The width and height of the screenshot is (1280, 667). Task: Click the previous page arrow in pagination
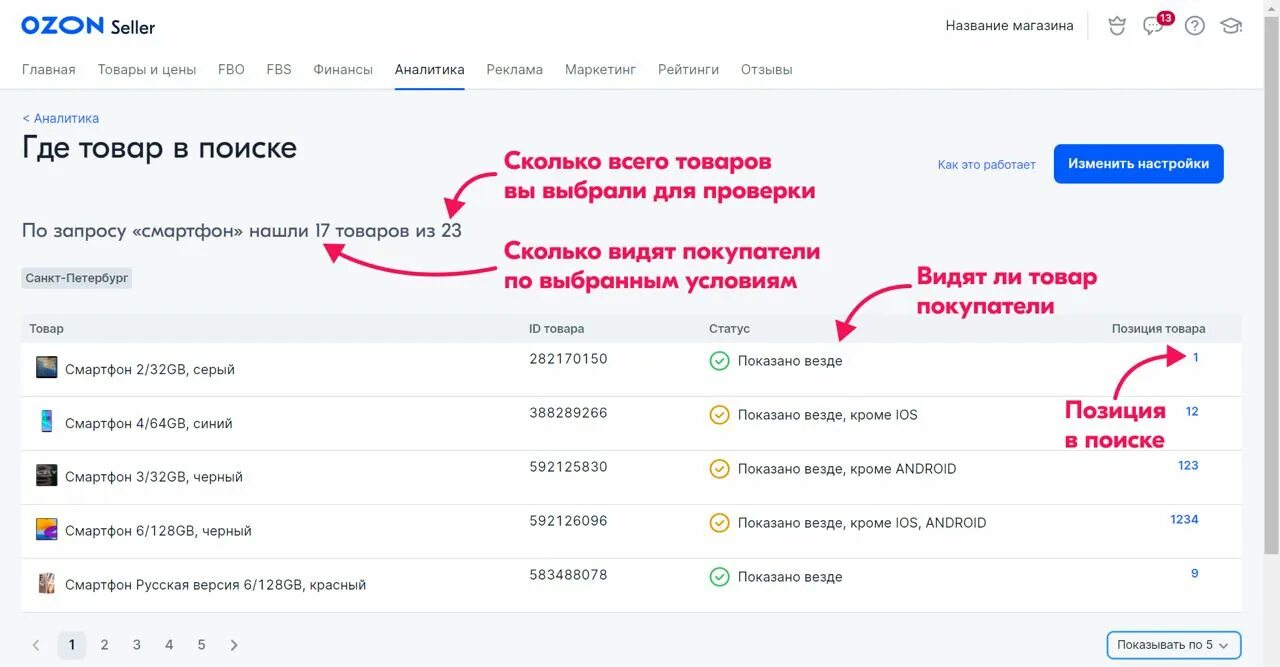[36, 644]
